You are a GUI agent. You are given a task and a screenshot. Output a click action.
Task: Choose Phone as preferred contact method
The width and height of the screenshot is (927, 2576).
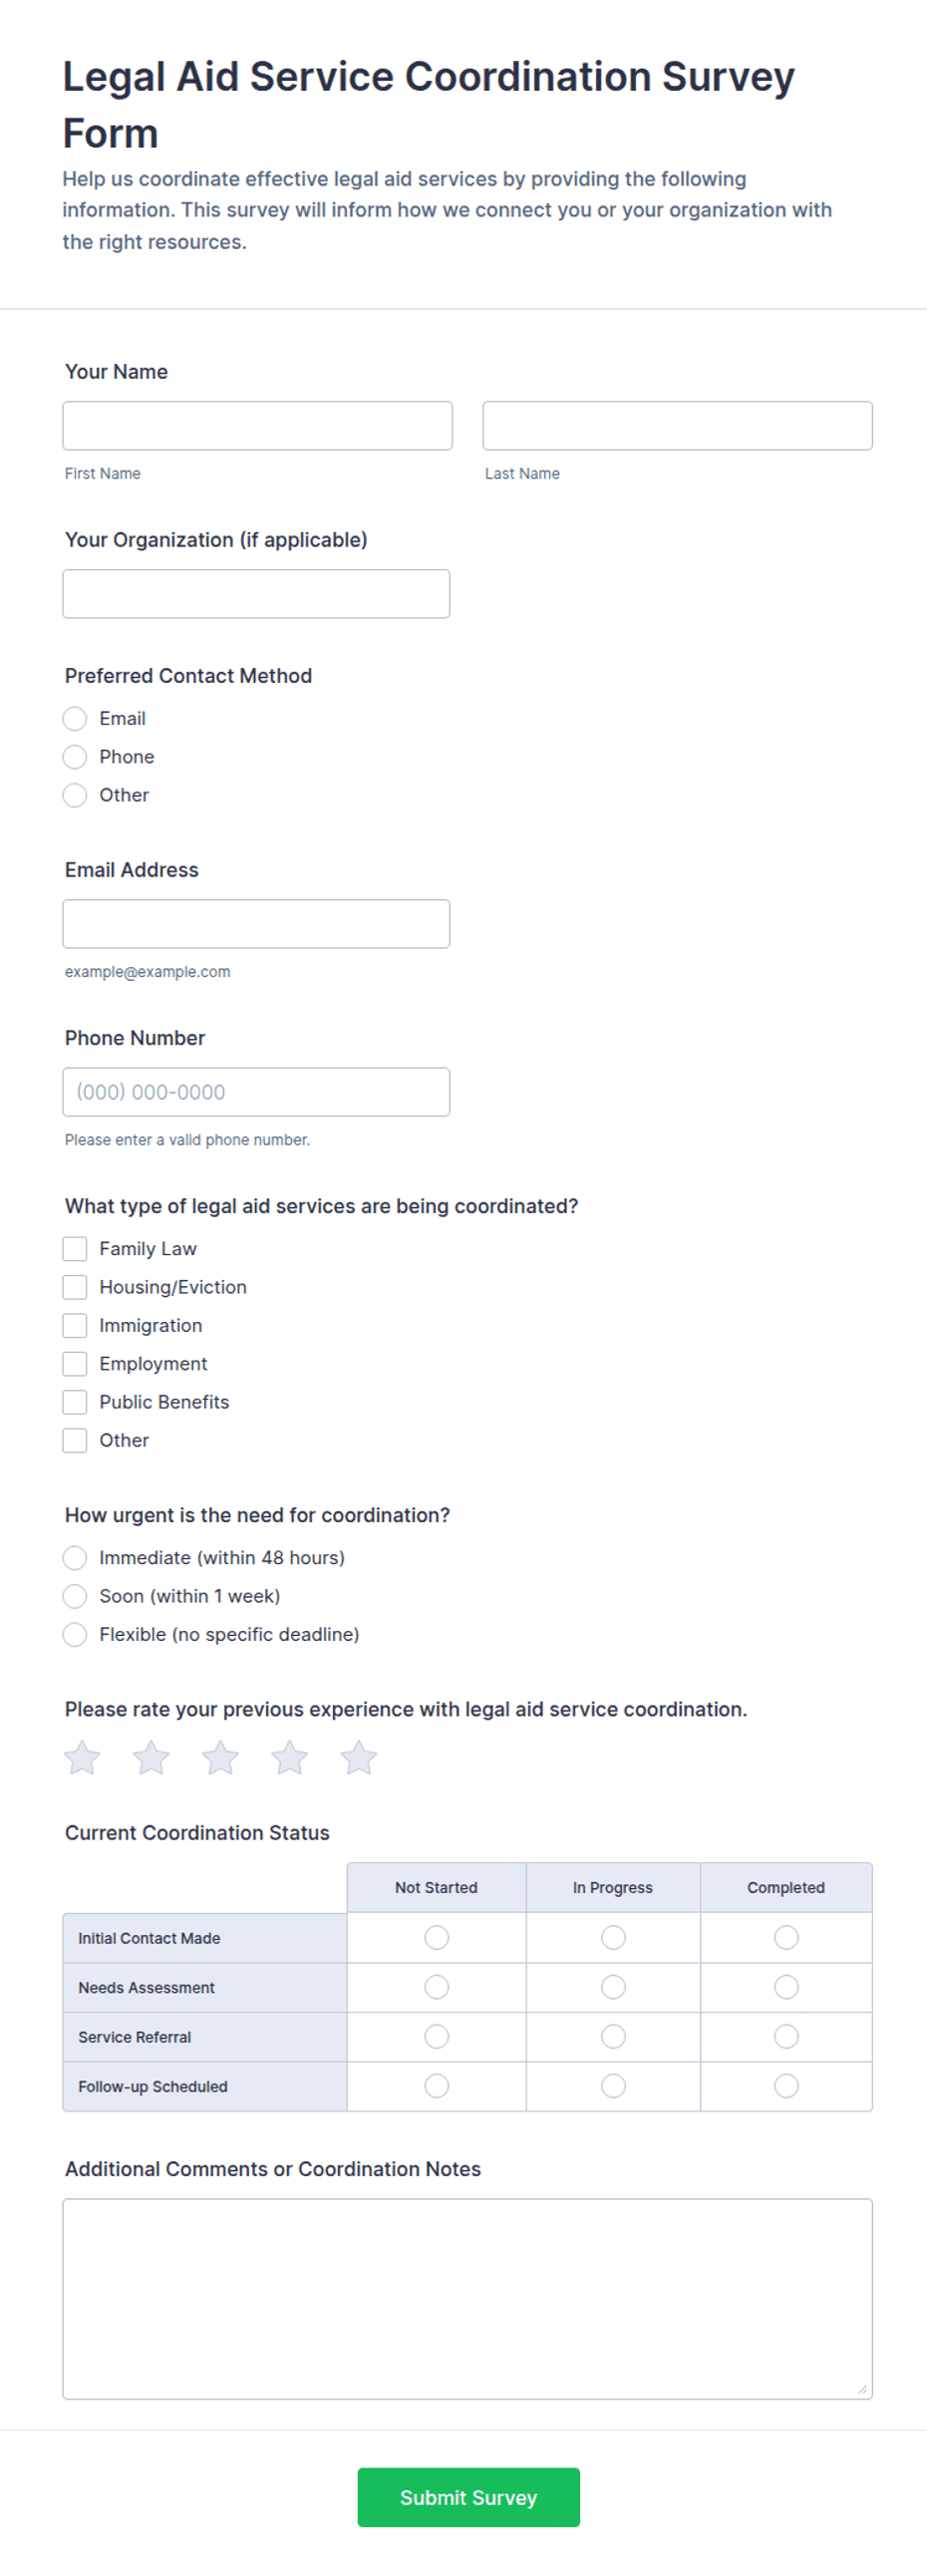click(75, 757)
